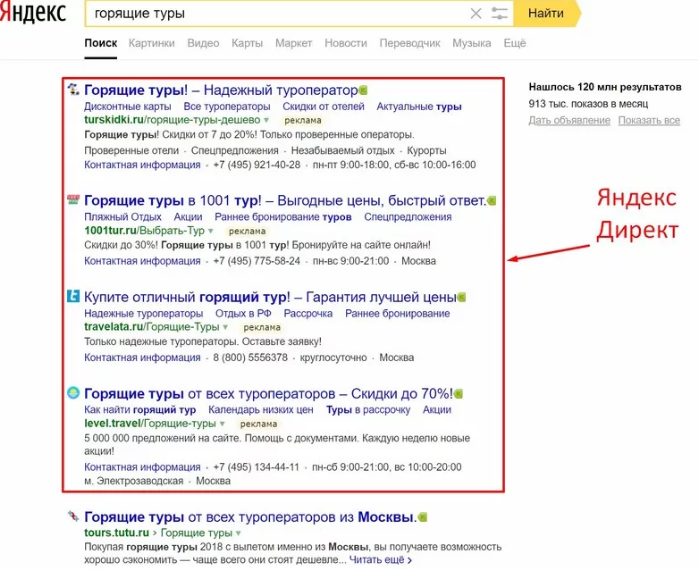
Task: Open Актуальные туры sitelink
Action: [x=419, y=106]
